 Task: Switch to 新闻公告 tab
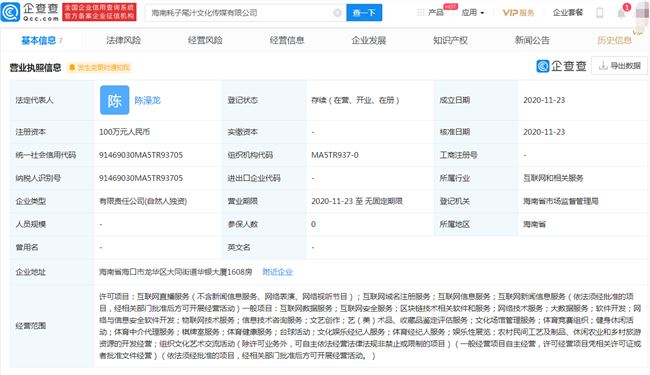pyautogui.click(x=532, y=40)
